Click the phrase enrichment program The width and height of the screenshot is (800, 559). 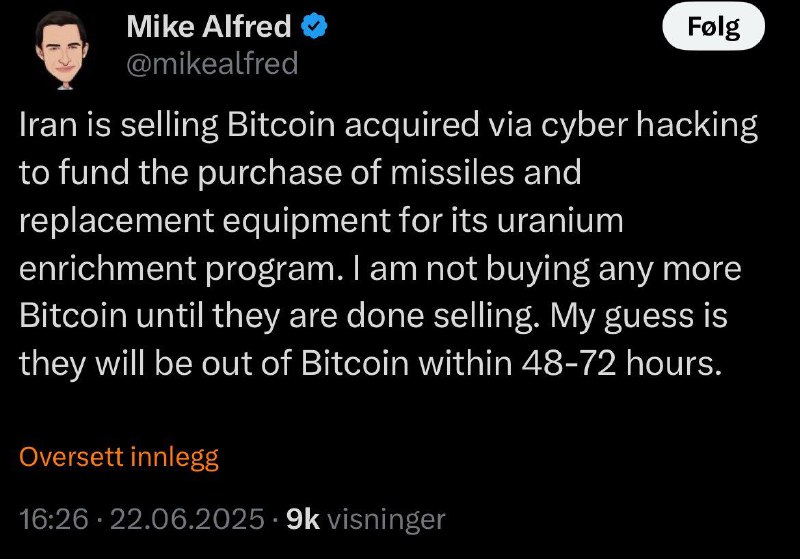pos(179,270)
